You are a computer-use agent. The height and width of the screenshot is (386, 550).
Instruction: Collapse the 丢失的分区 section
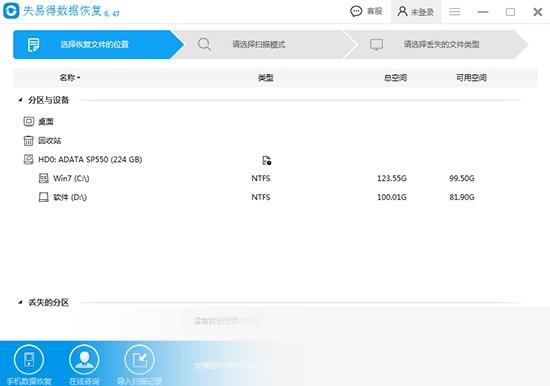pos(20,302)
